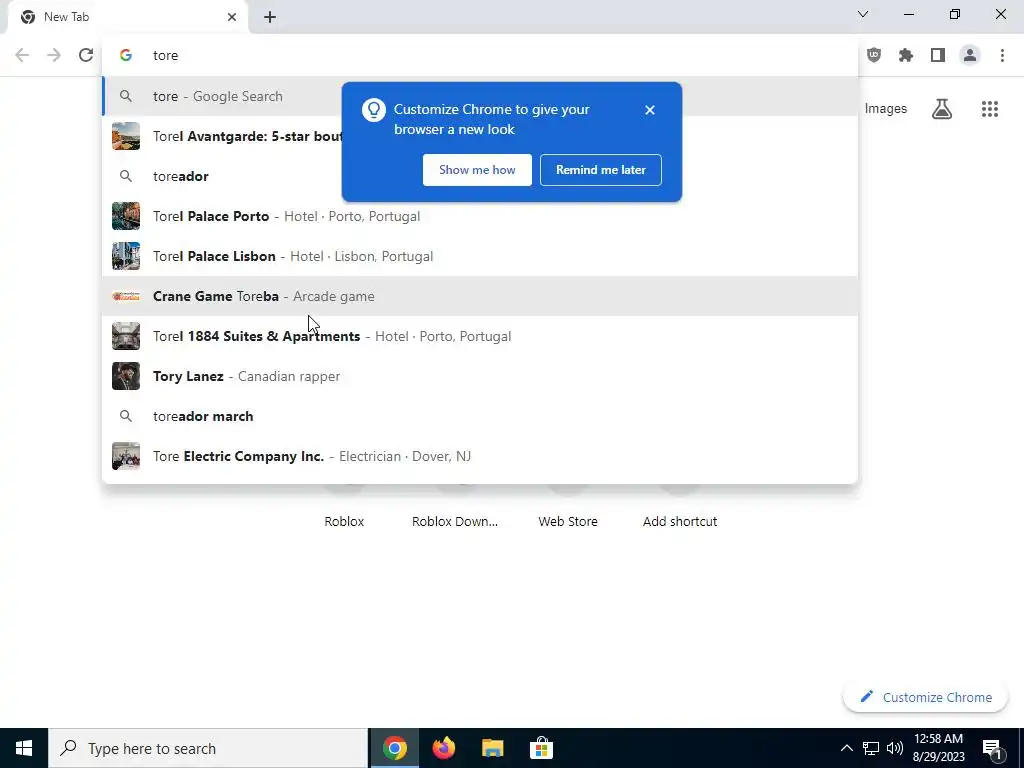The image size is (1024, 768).
Task: Reload the current page
Action: (x=86, y=55)
